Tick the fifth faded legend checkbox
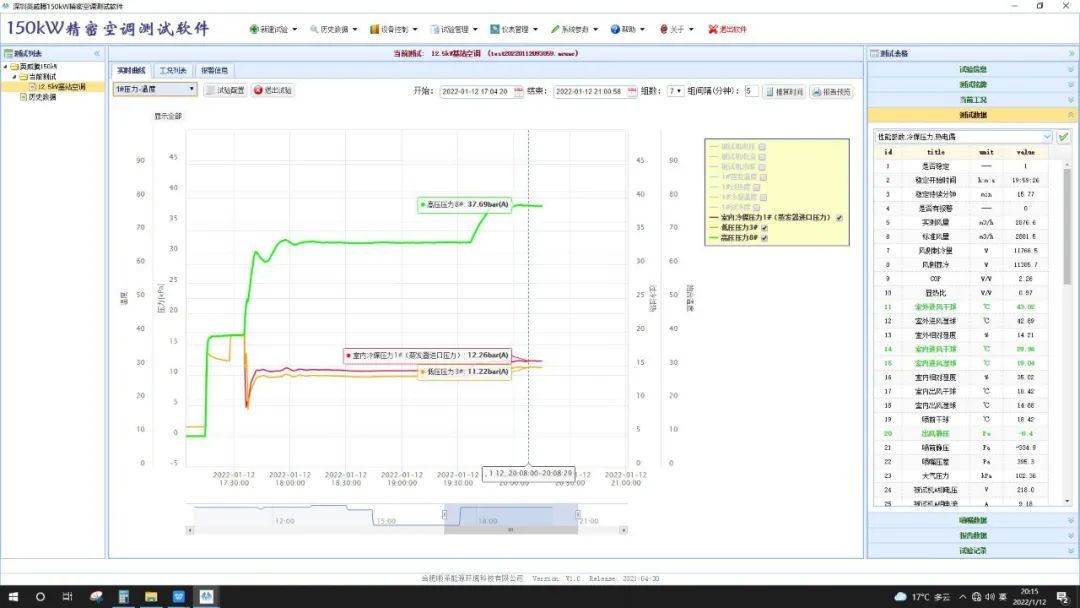This screenshot has width=1080, height=608. pos(757,187)
